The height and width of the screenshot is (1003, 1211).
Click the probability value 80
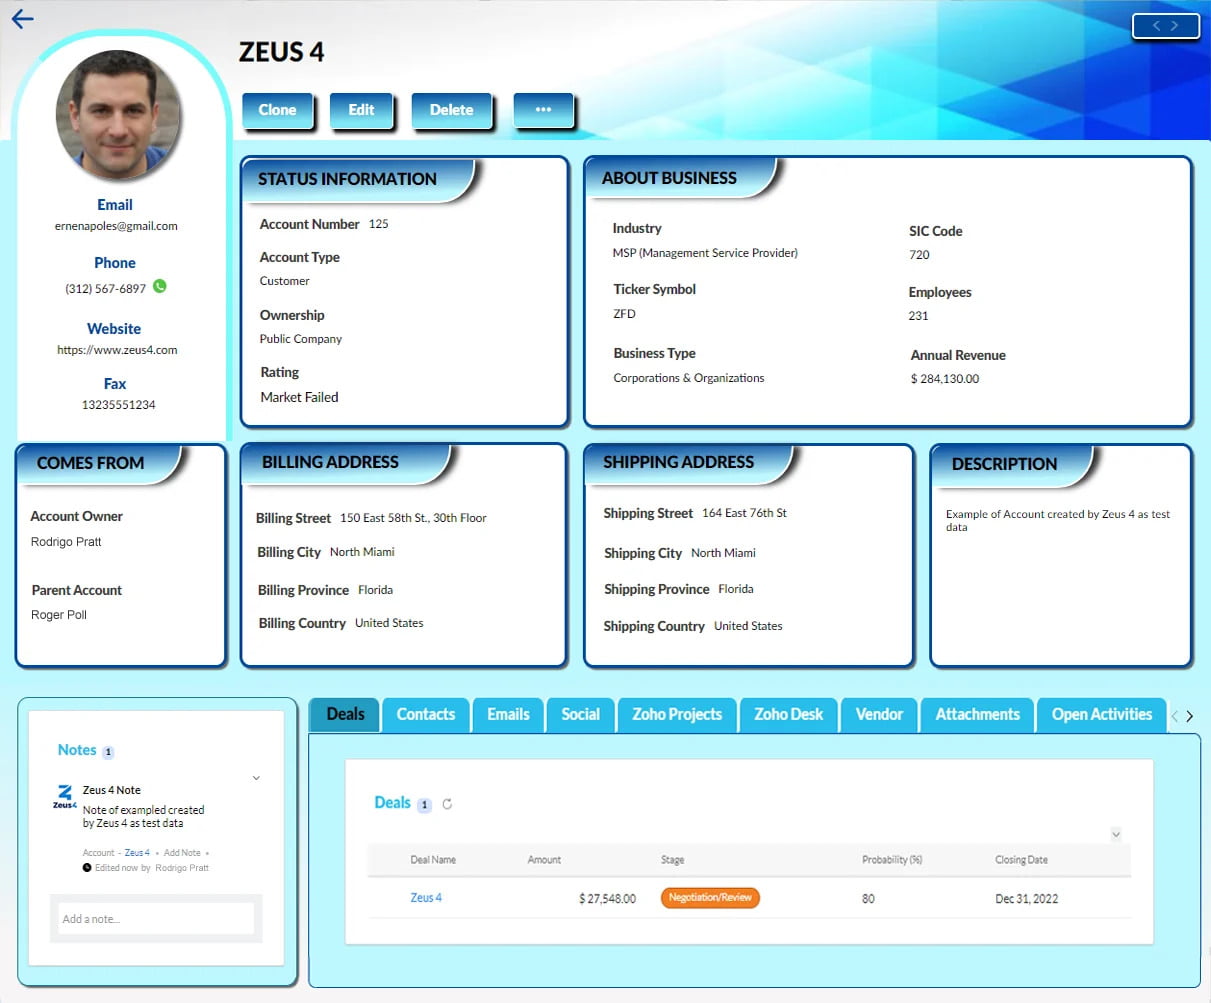tap(868, 899)
